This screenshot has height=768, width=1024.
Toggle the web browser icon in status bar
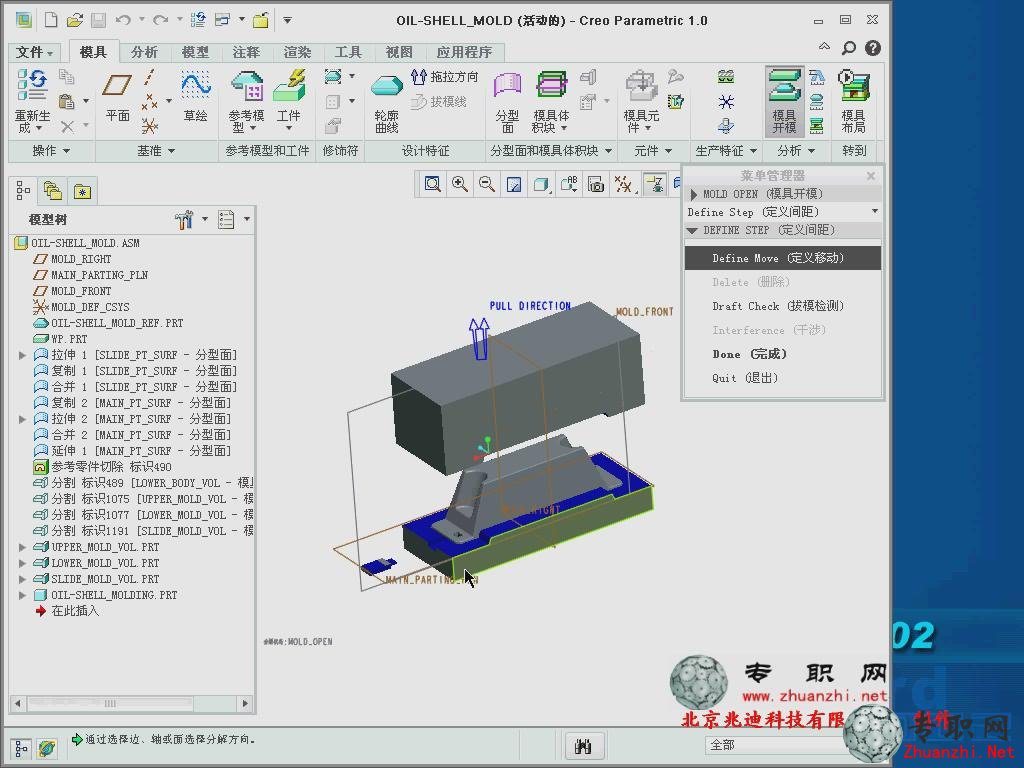click(x=46, y=748)
